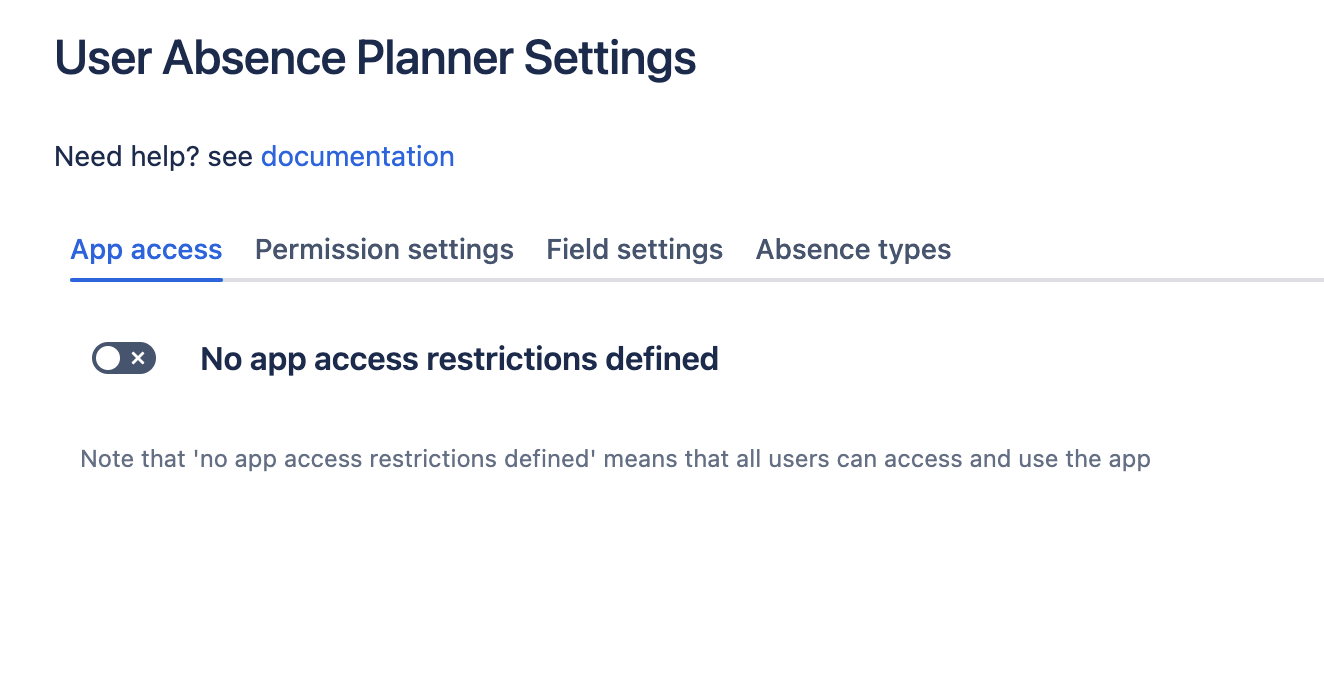Click the X icon inside the toggle
Screen dimensions: 1324x682
pyautogui.click(x=139, y=358)
